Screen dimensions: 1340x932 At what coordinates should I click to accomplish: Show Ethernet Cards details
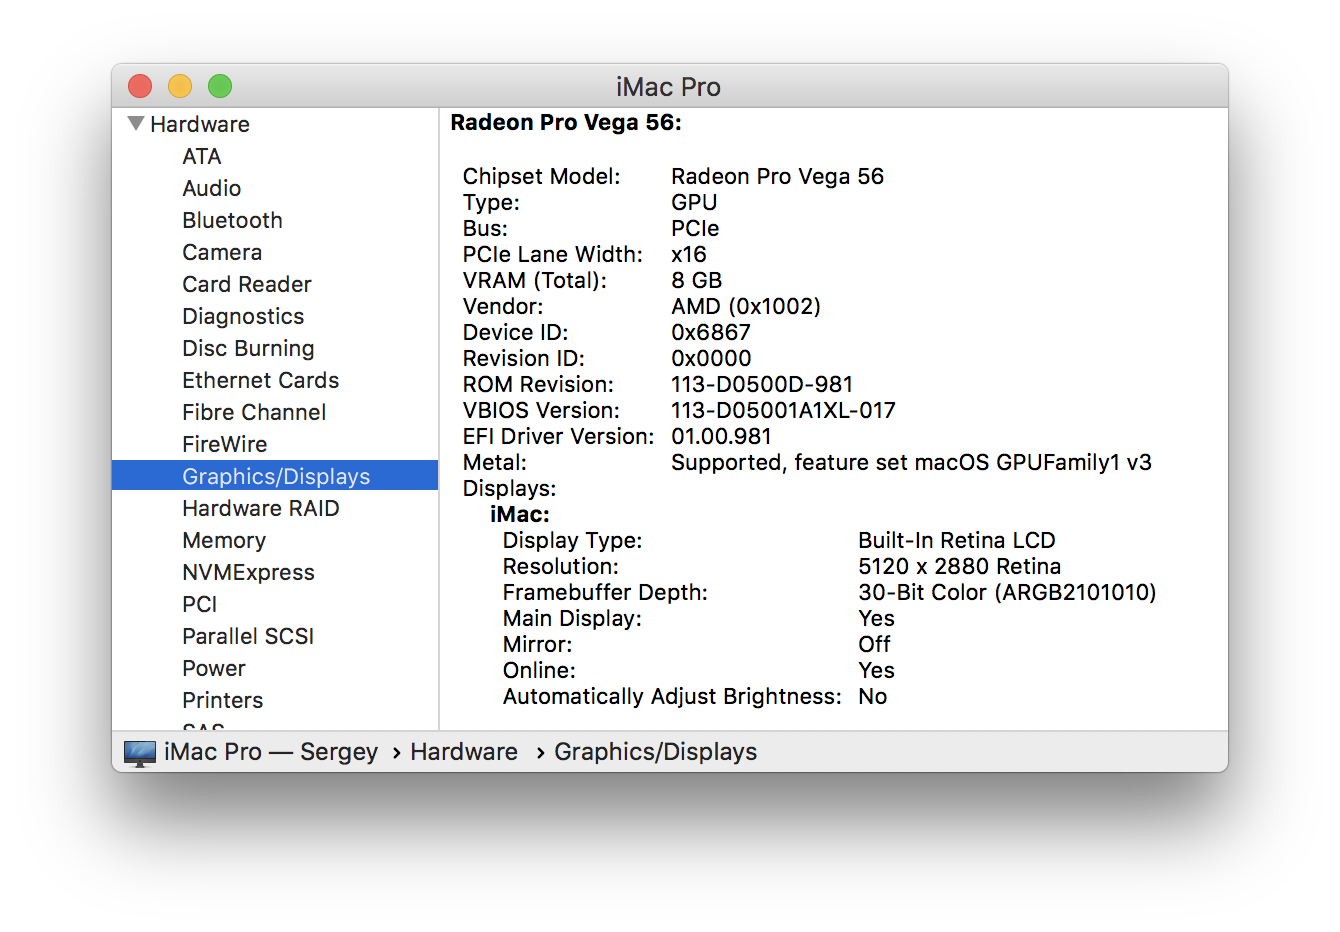(260, 380)
